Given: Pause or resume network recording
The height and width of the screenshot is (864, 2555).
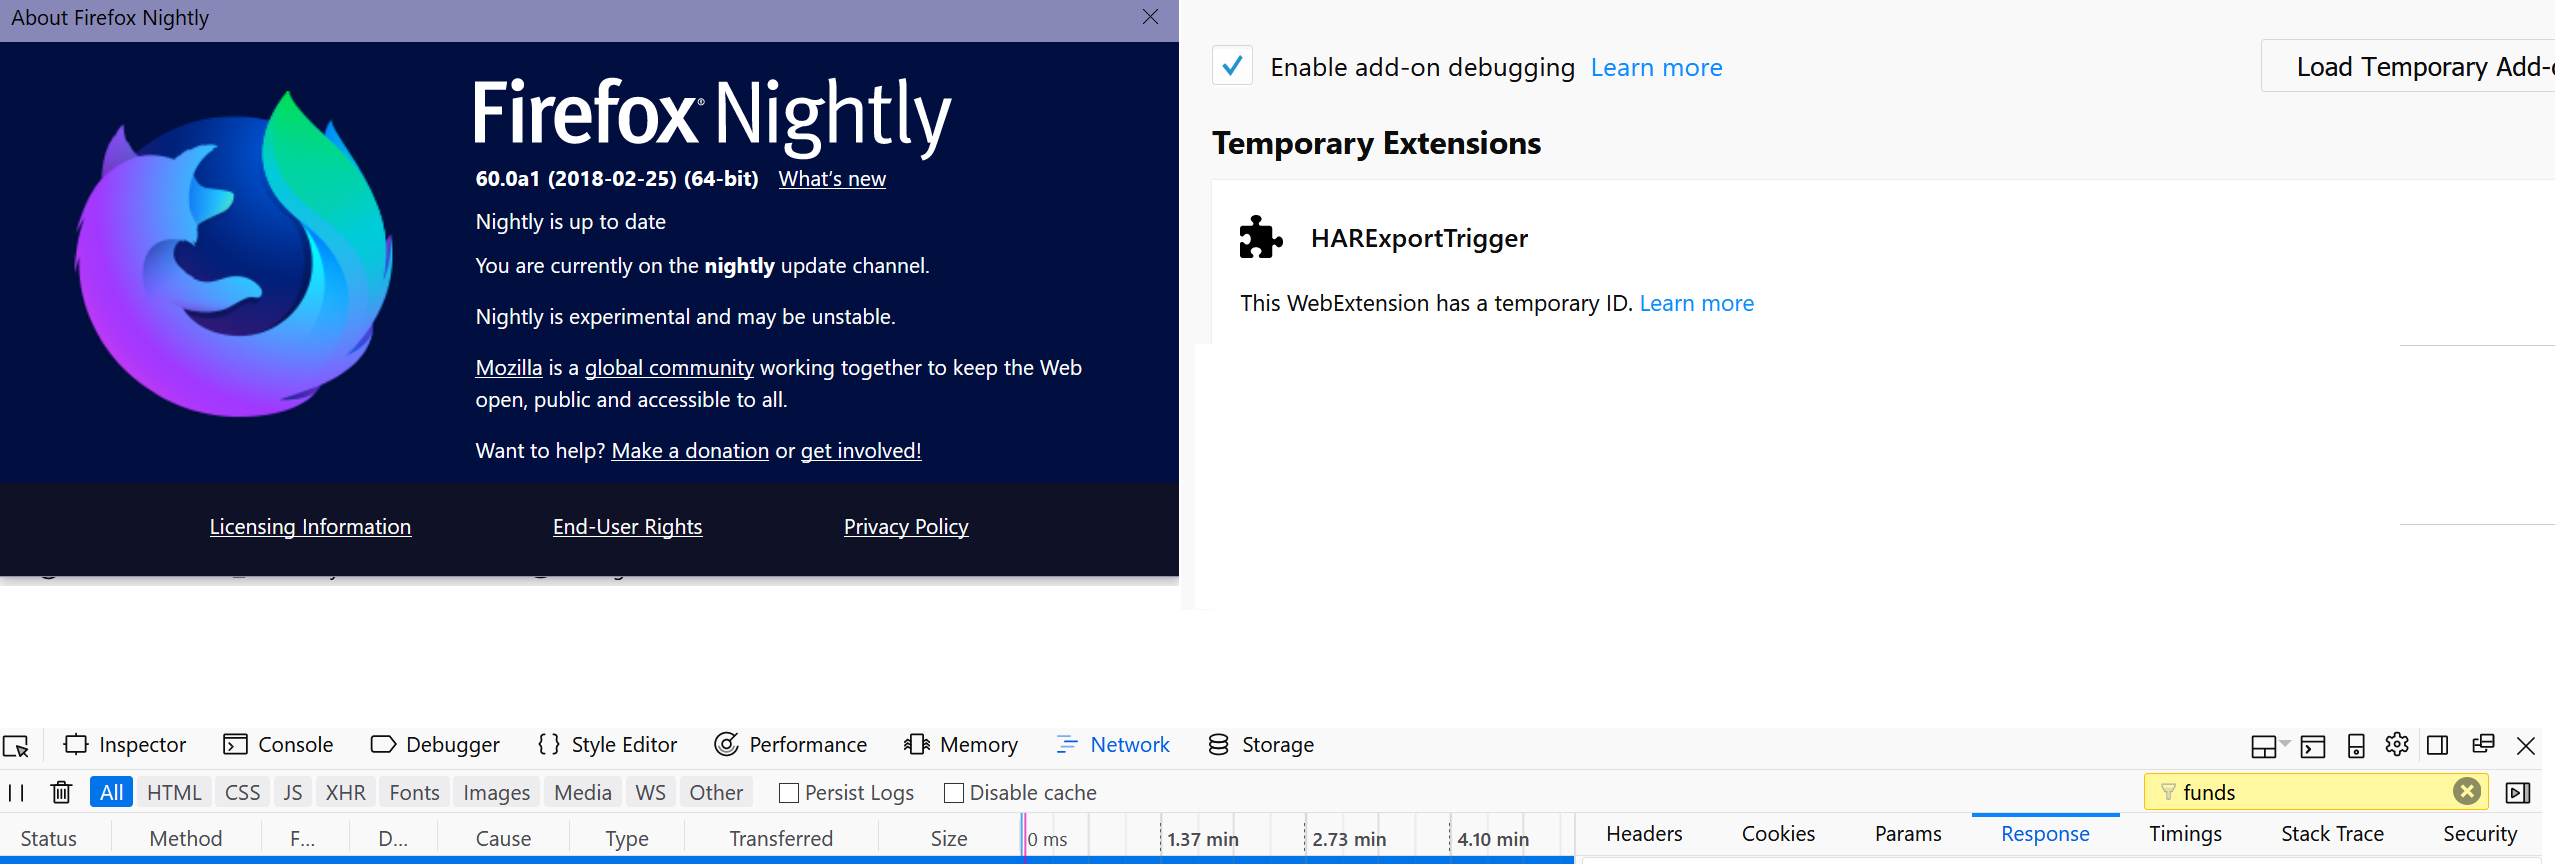Looking at the screenshot, I should (x=16, y=793).
